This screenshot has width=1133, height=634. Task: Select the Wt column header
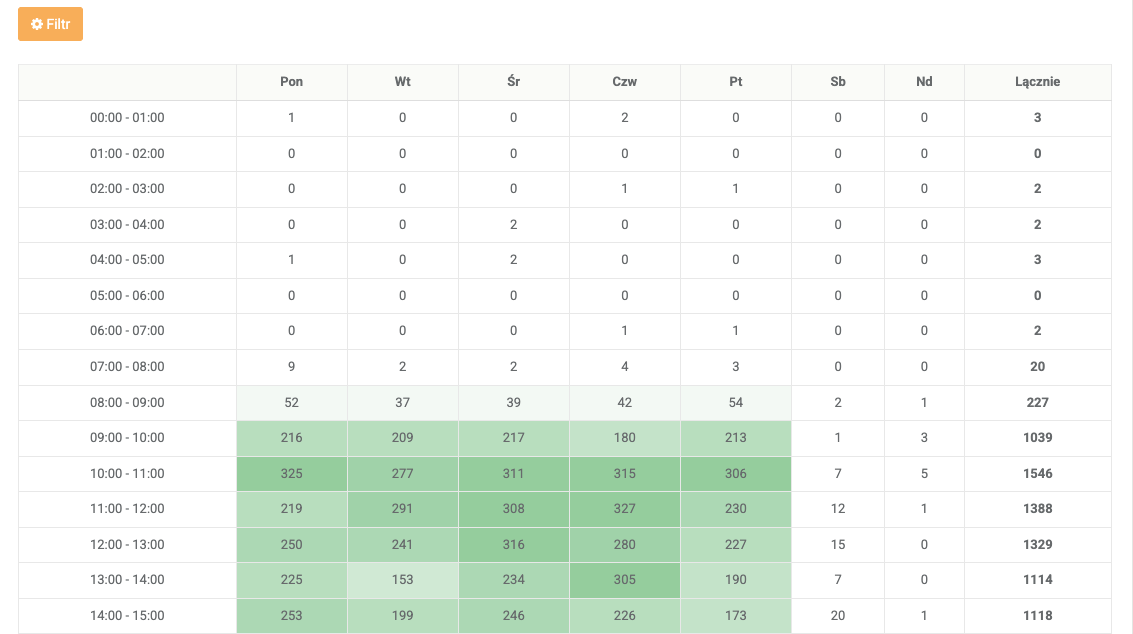403,82
